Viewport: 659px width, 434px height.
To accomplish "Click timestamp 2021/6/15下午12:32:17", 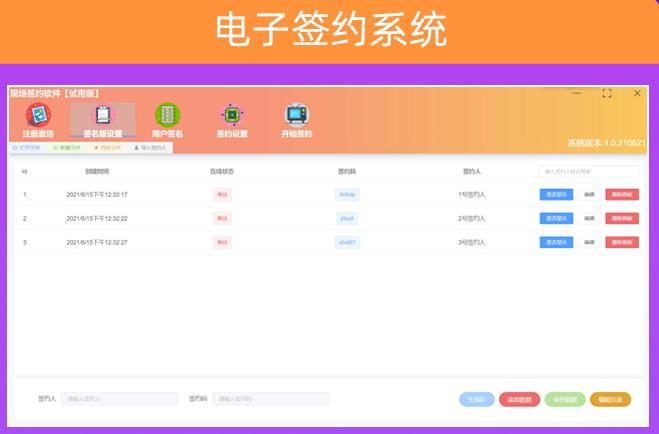I will tap(97, 195).
